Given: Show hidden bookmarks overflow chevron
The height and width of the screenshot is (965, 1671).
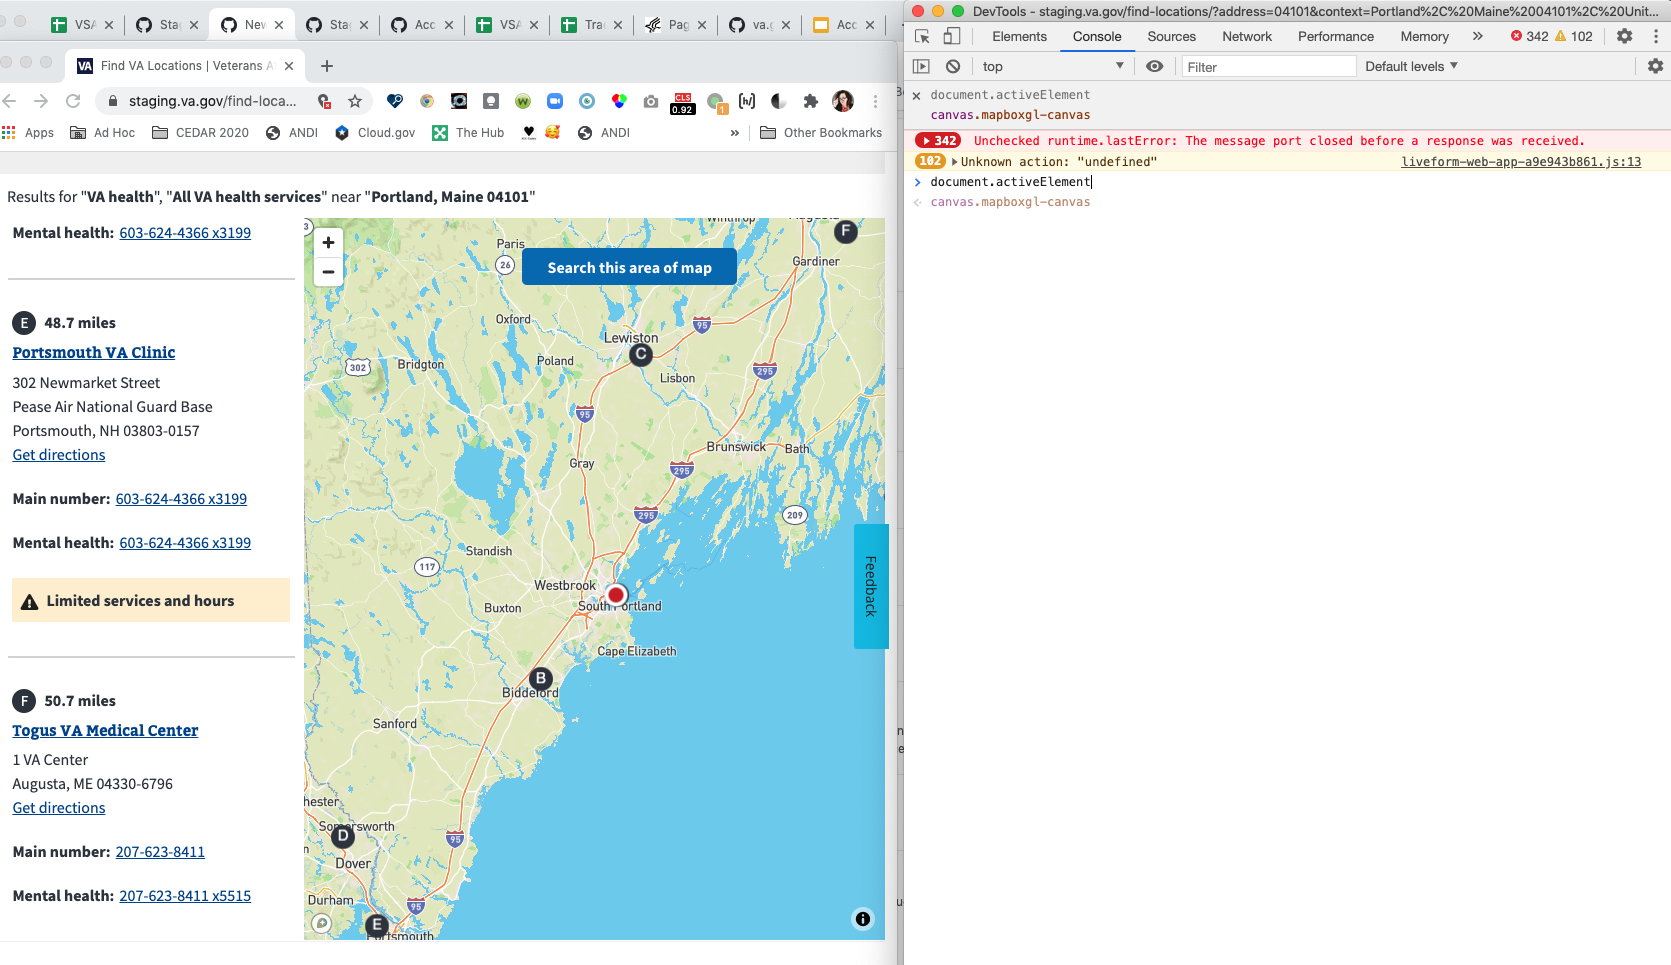Looking at the screenshot, I should [735, 133].
